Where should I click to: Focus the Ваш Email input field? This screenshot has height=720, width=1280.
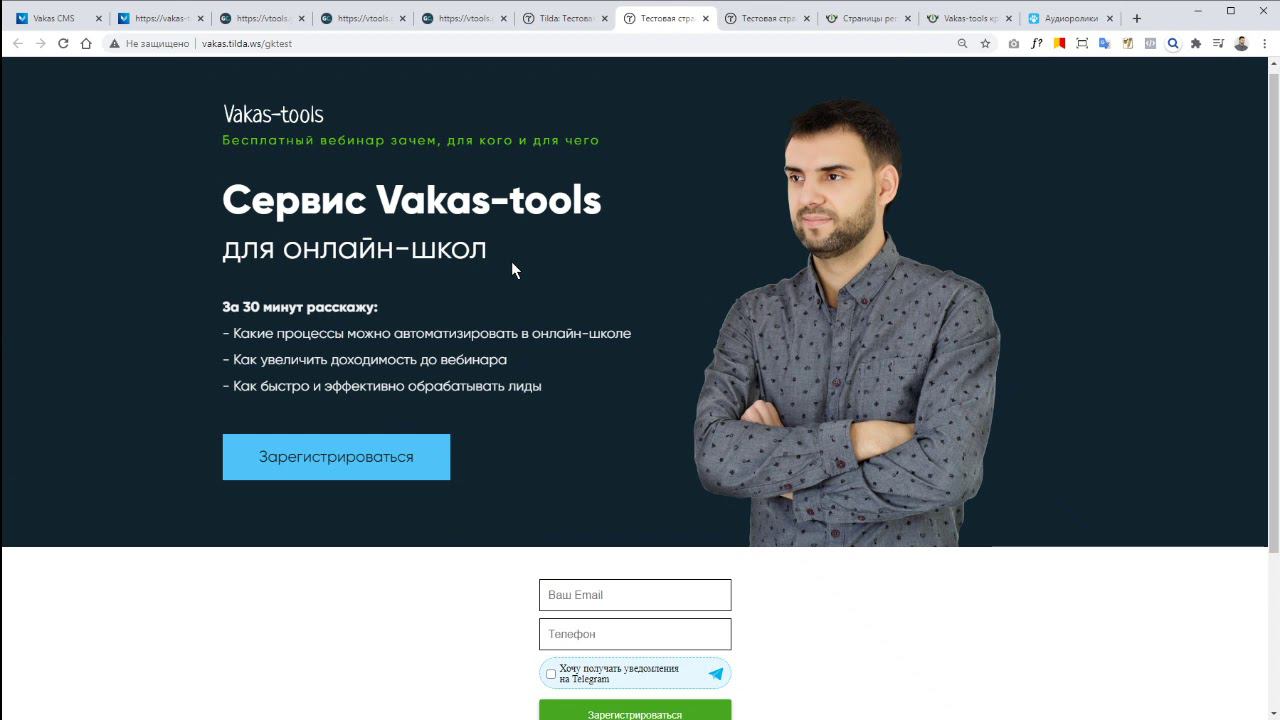pyautogui.click(x=635, y=595)
